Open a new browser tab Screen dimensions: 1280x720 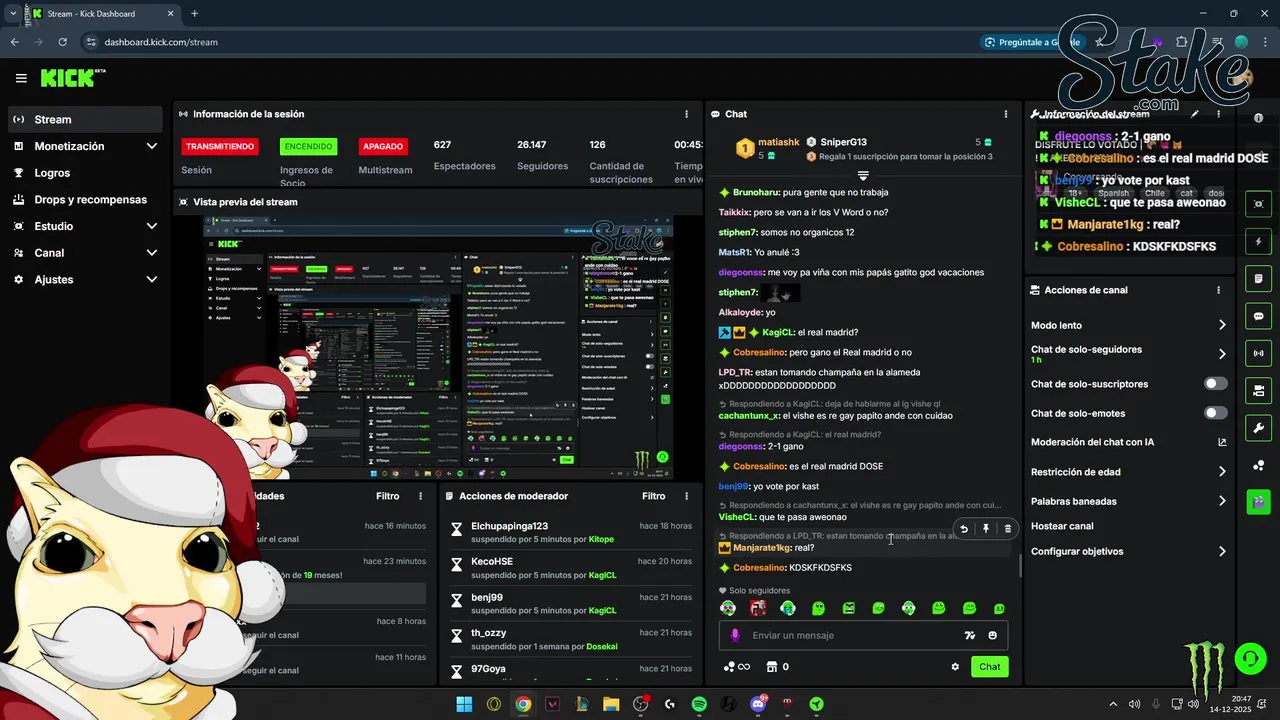(x=194, y=14)
